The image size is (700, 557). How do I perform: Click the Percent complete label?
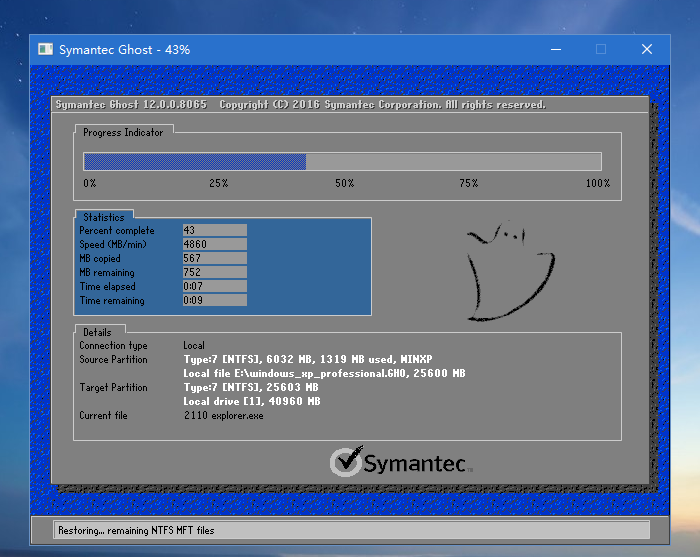pos(117,231)
